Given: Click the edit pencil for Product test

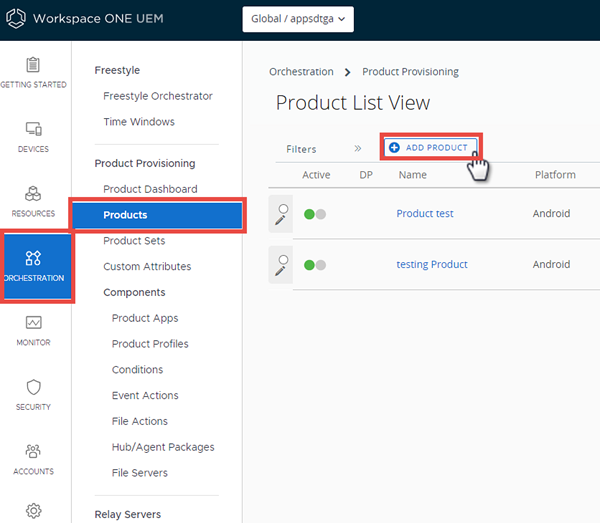Looking at the screenshot, I should pyautogui.click(x=280, y=220).
